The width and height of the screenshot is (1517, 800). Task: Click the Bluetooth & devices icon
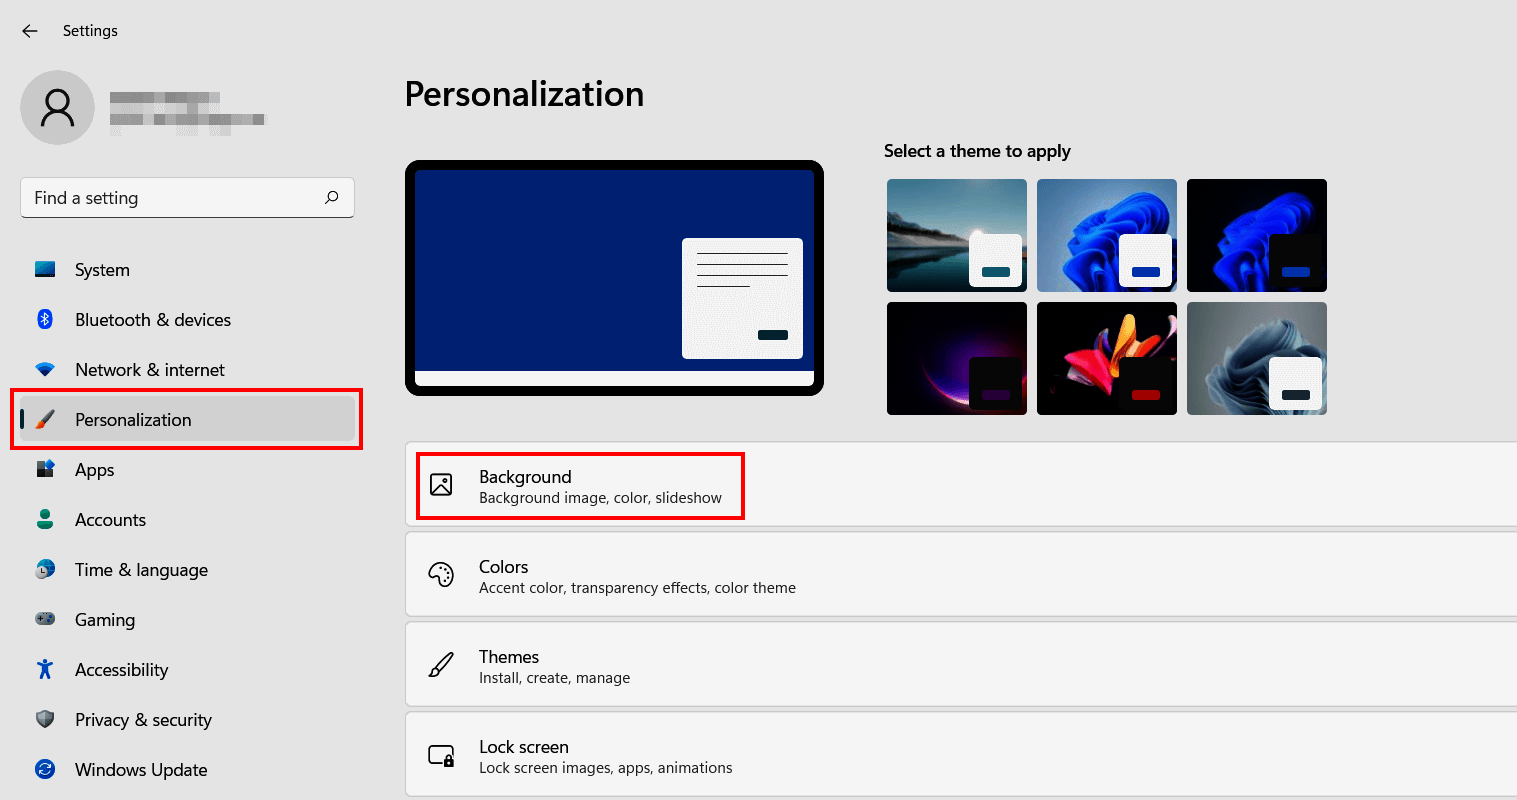45,319
